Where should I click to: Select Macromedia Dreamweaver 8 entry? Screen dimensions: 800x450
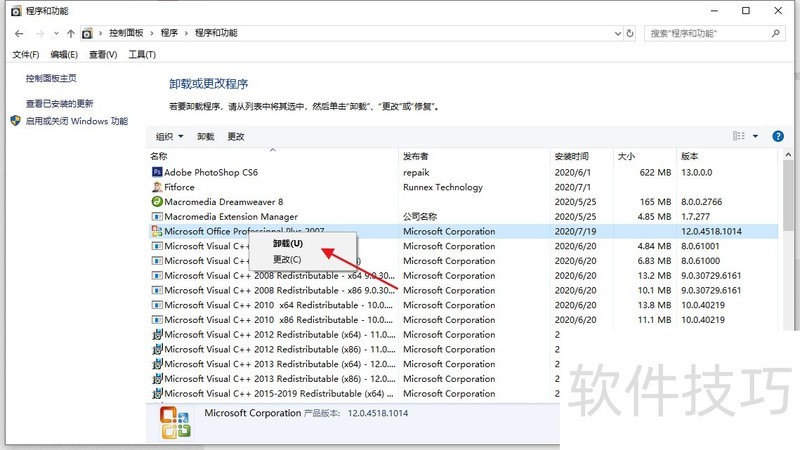[223, 202]
